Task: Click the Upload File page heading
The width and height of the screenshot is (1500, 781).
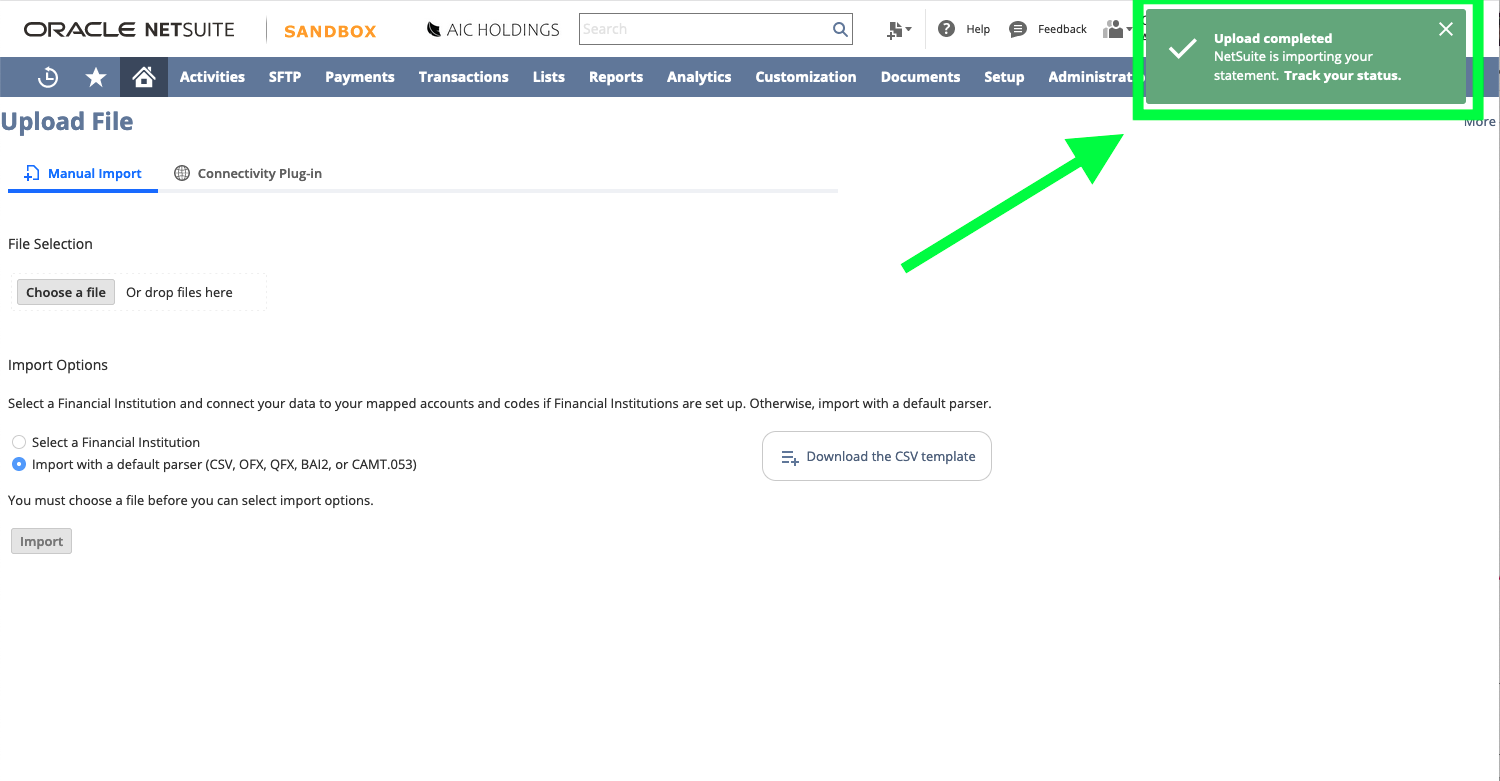Action: click(x=67, y=122)
